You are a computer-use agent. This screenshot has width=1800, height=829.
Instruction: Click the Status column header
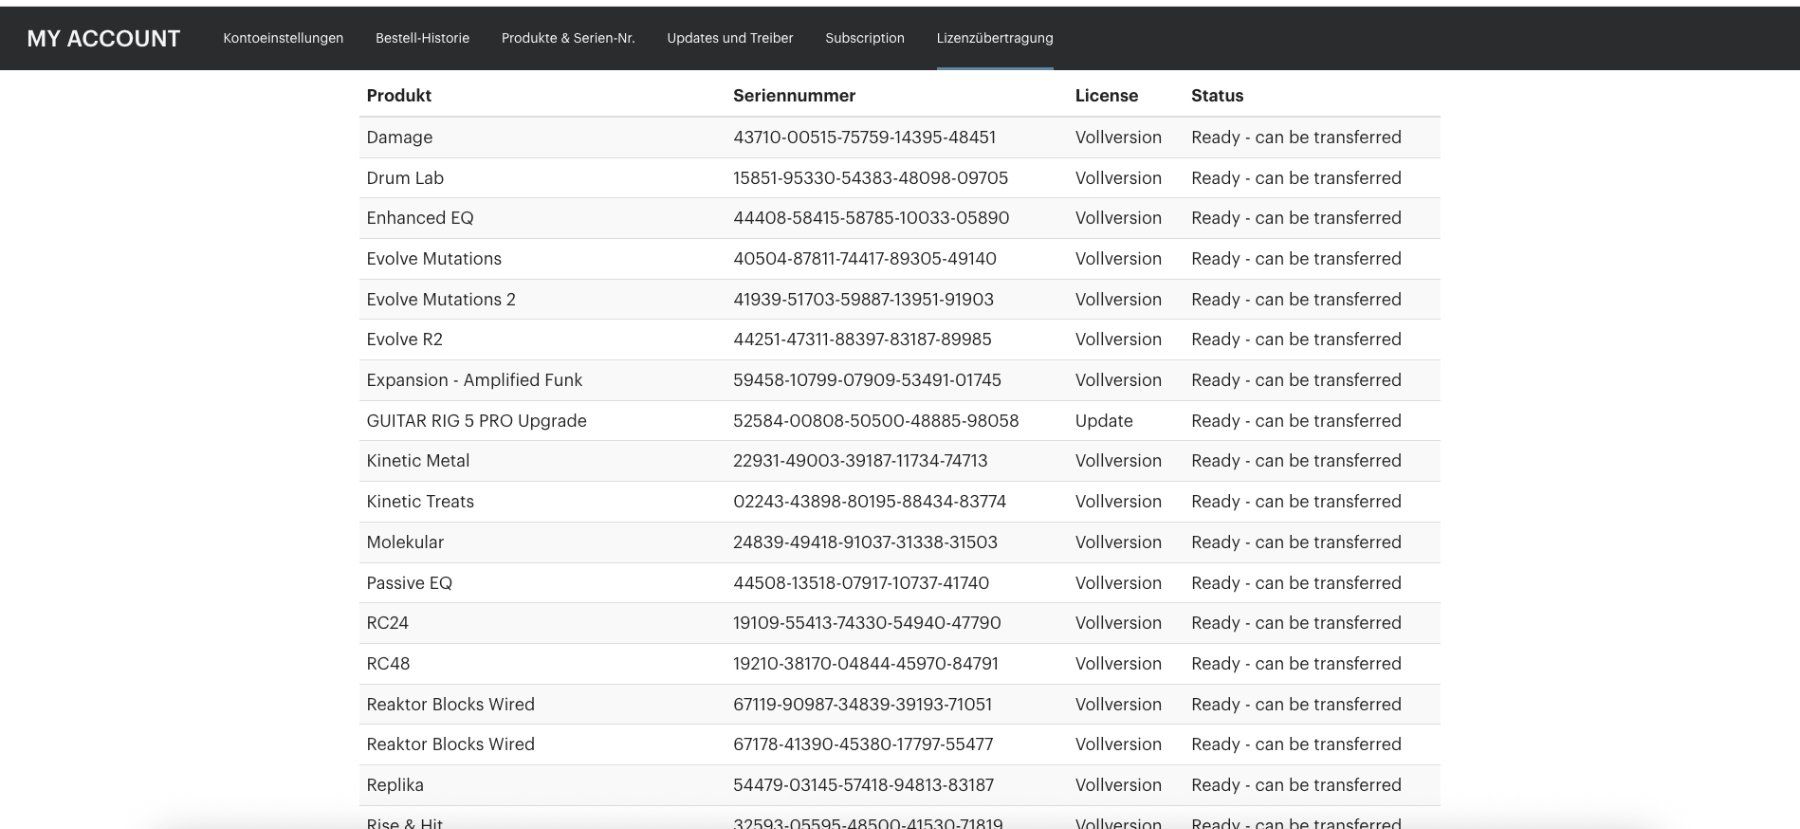pyautogui.click(x=1217, y=96)
